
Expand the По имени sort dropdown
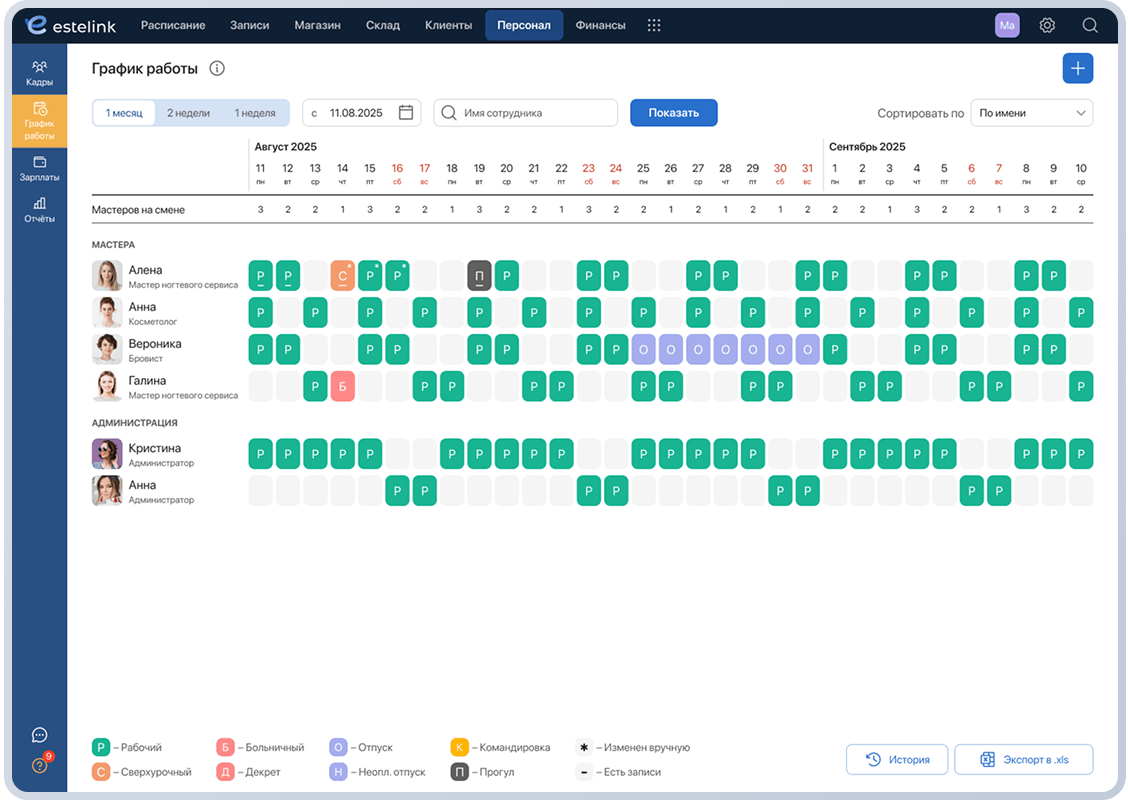click(x=1032, y=113)
